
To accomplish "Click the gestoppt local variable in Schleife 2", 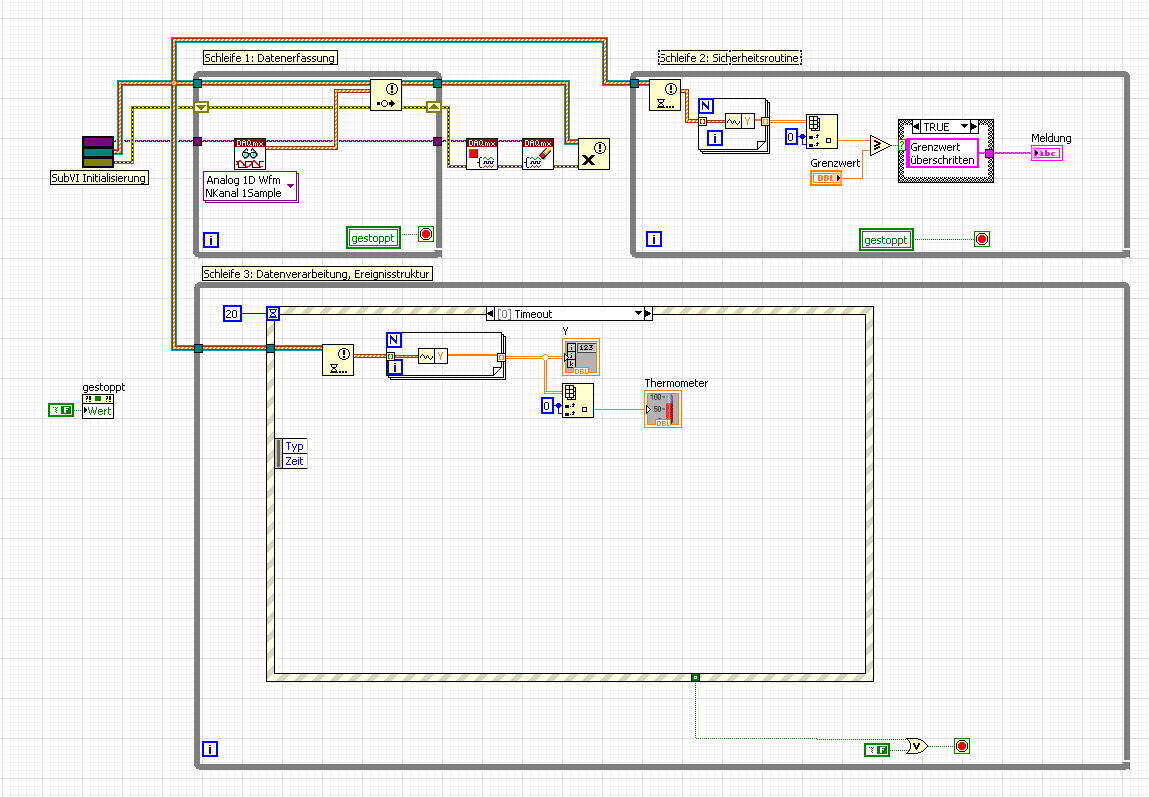I will tap(886, 240).
